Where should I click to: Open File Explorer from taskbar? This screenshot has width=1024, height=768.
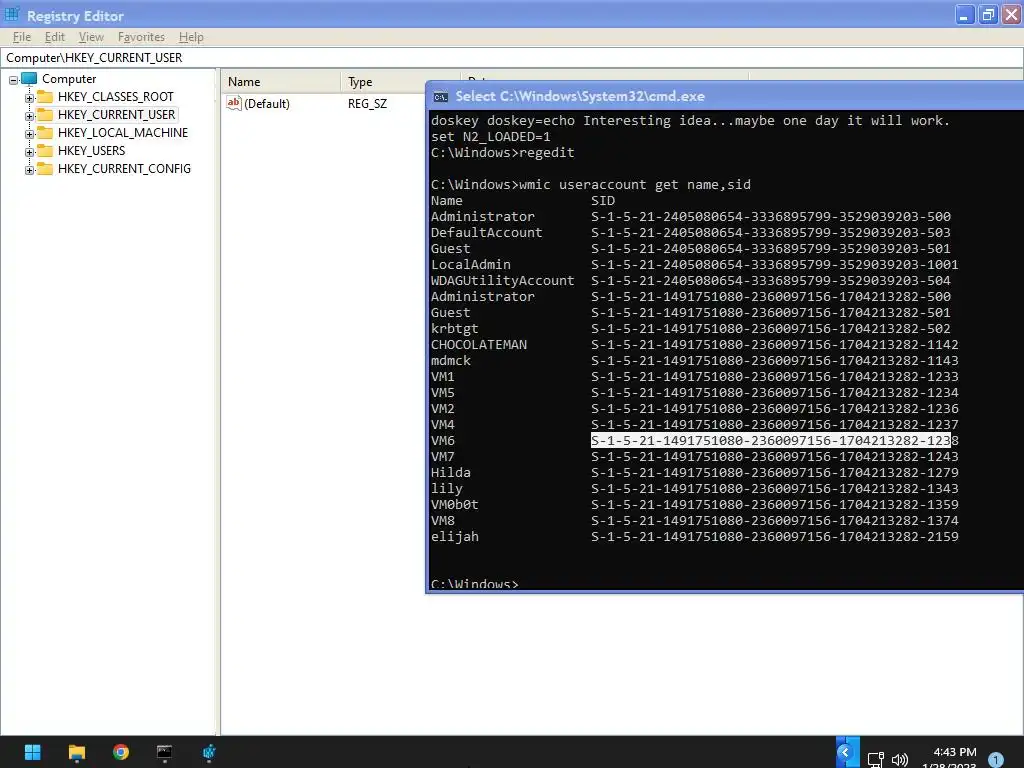[77, 752]
